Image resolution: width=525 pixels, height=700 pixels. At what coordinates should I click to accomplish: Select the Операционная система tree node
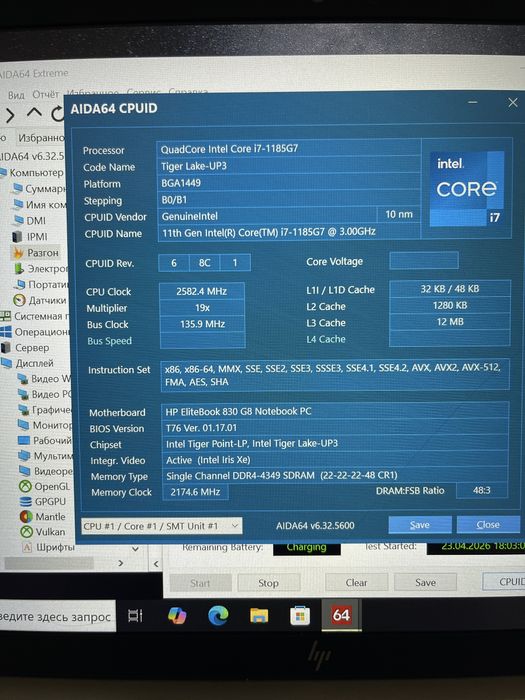[42, 333]
